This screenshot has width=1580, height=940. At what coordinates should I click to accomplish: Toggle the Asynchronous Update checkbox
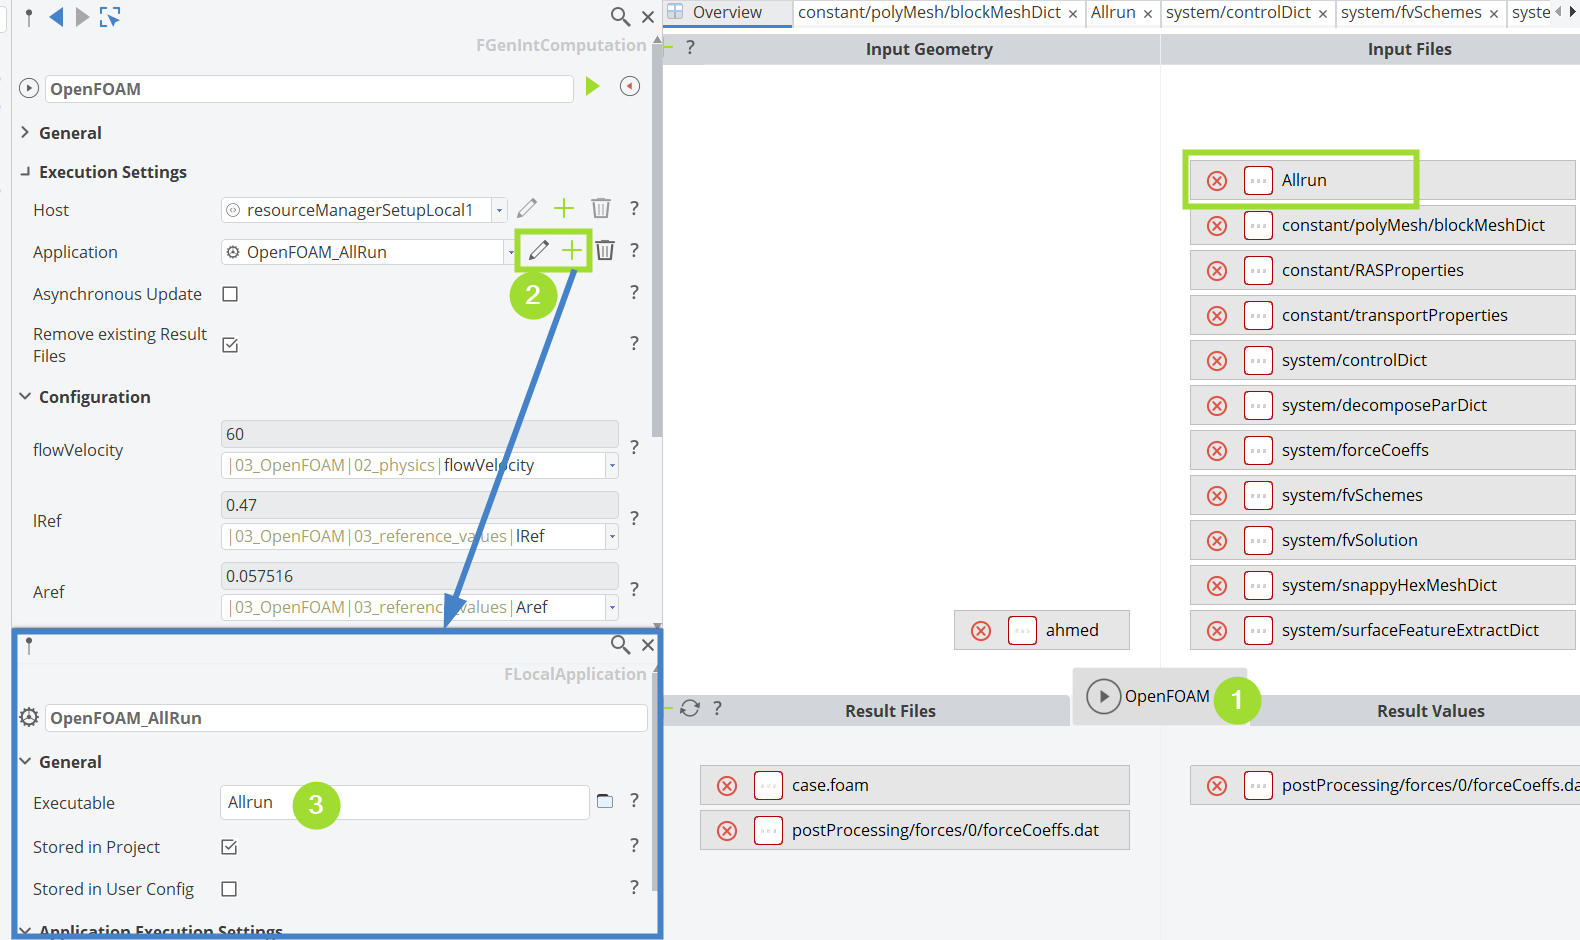click(x=230, y=294)
